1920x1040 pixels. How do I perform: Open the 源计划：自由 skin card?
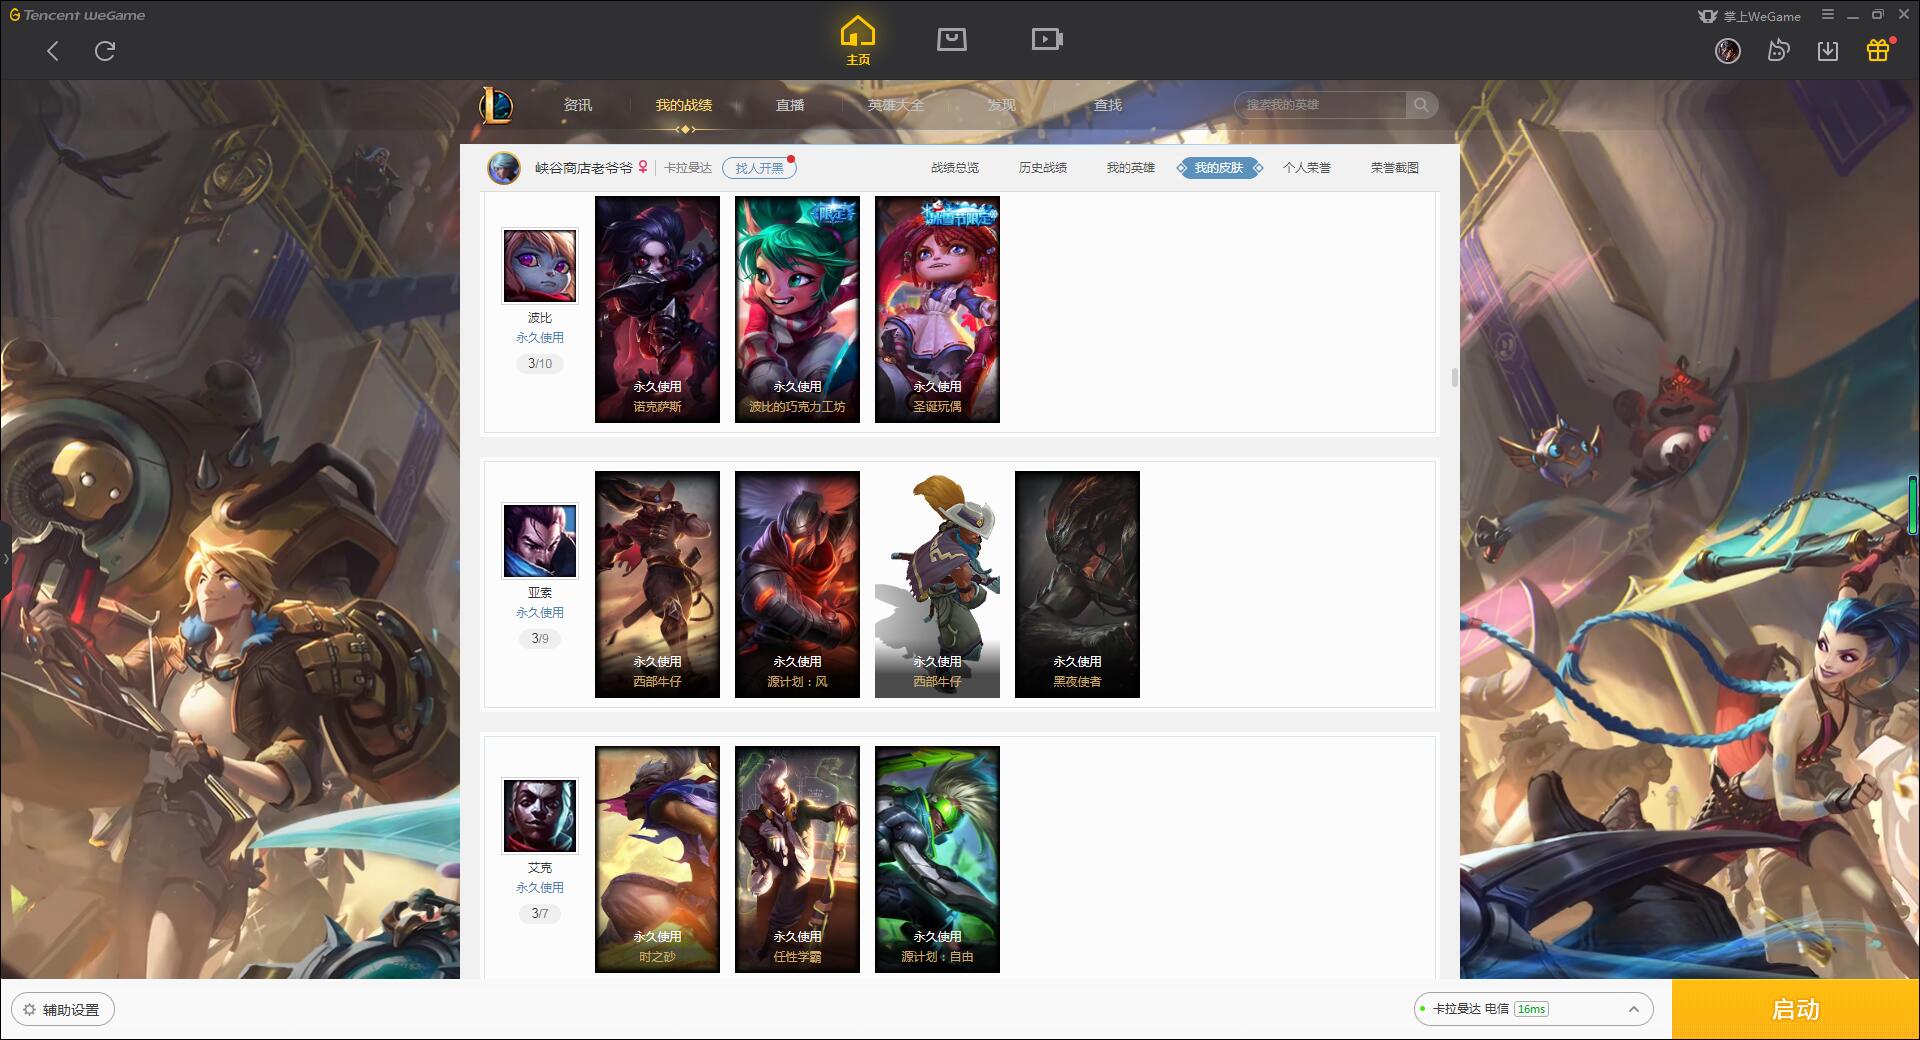(x=937, y=859)
